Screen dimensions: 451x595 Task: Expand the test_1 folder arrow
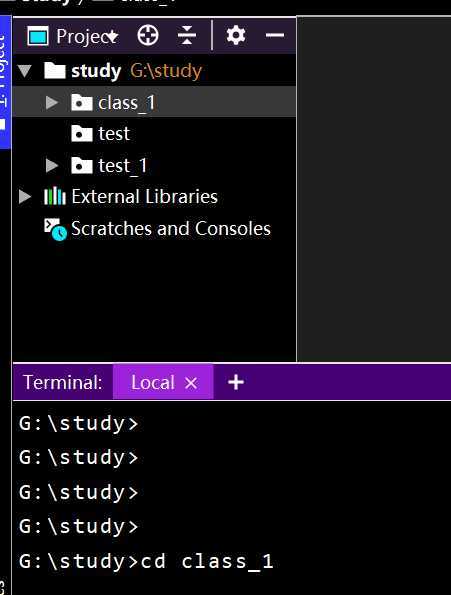coord(52,165)
